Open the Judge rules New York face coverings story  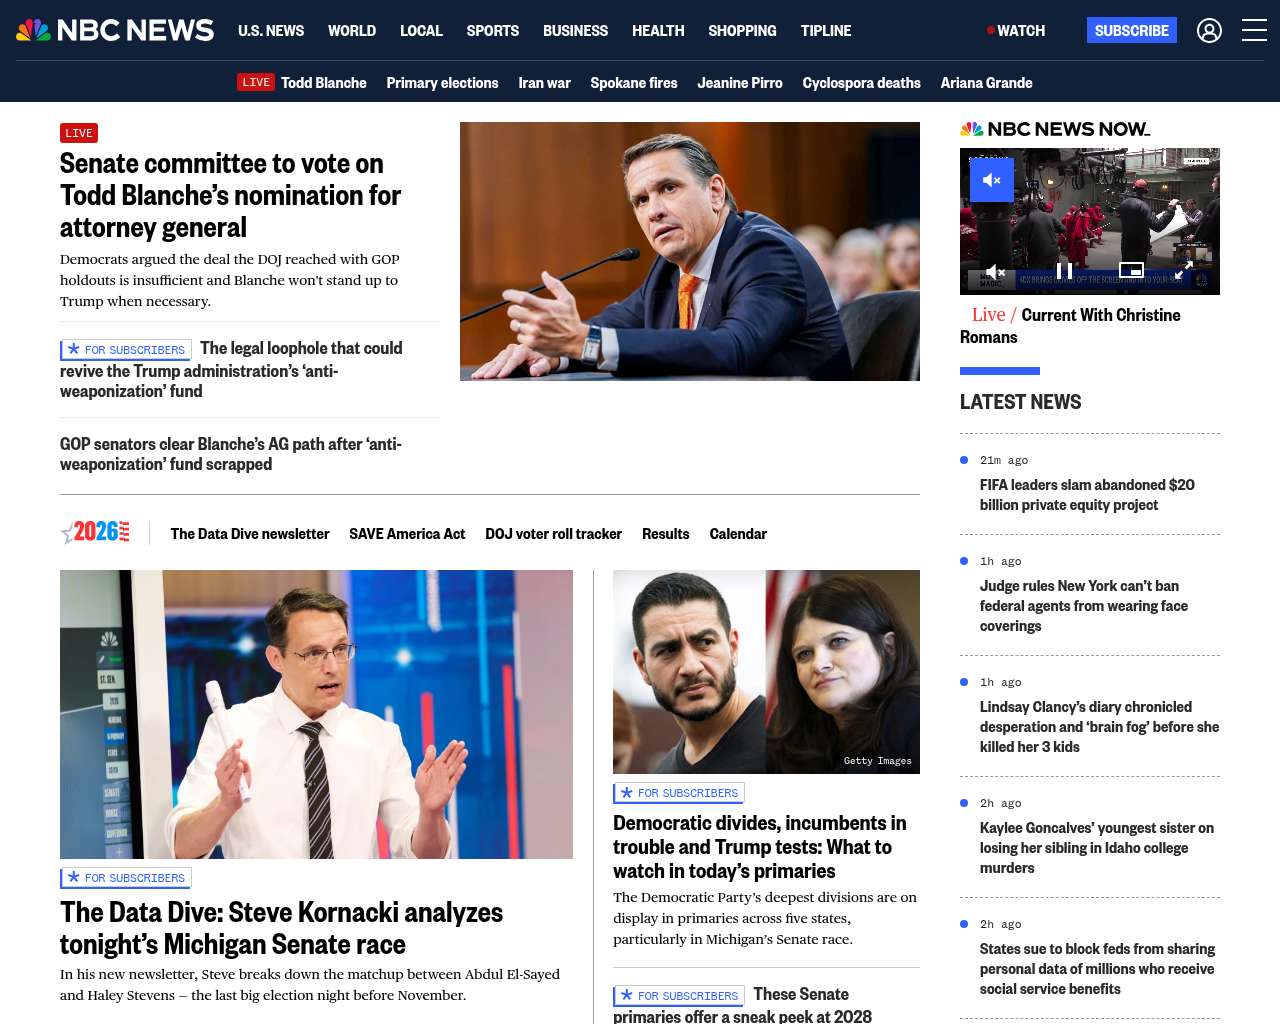pyautogui.click(x=1084, y=606)
